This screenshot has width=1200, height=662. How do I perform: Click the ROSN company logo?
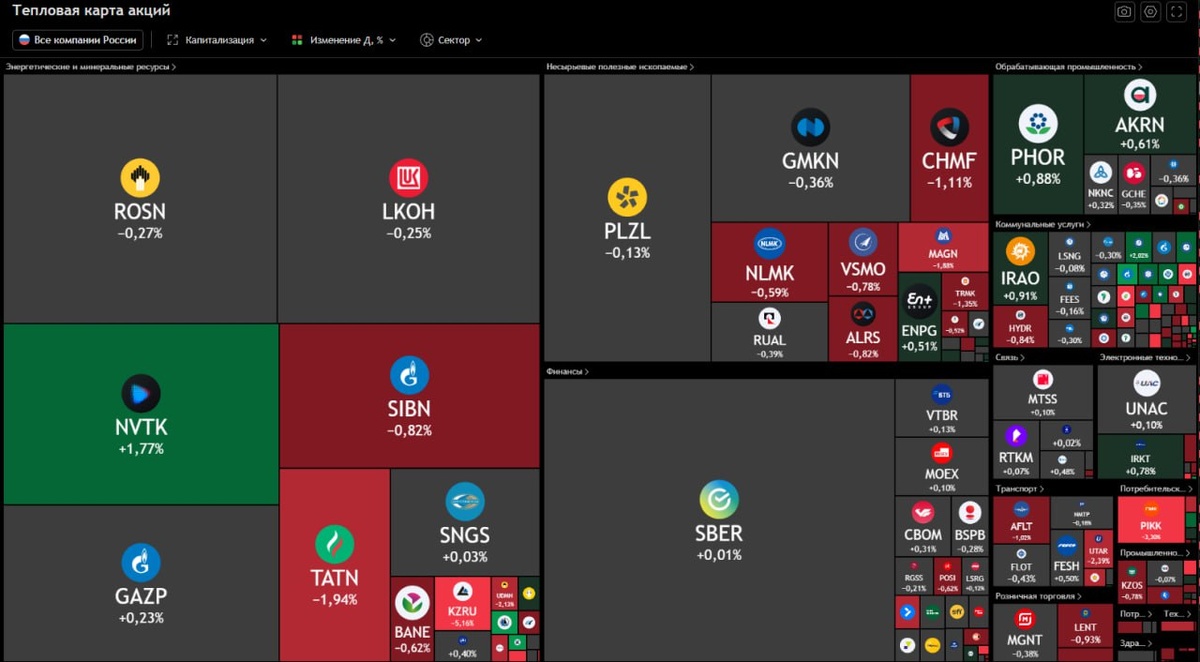(140, 178)
